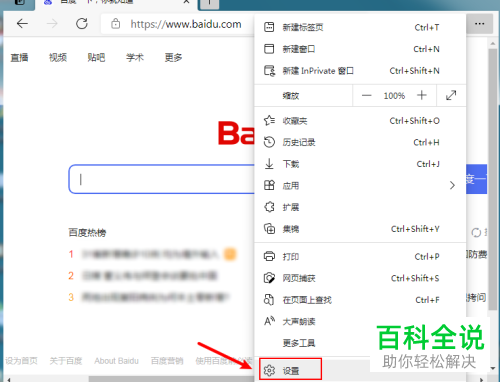
Task: Select 新建窗口 menu entry
Action: [360, 49]
